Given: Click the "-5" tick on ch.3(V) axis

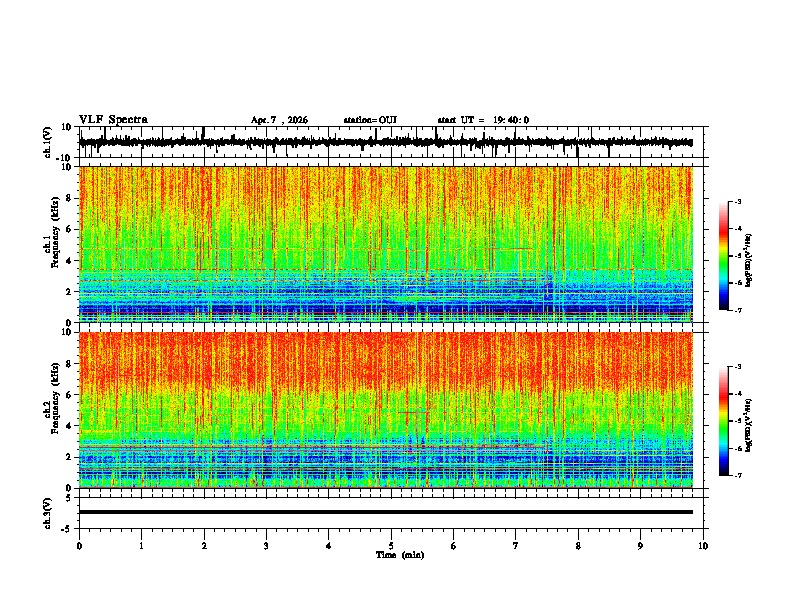Looking at the screenshot, I should tap(67, 529).
